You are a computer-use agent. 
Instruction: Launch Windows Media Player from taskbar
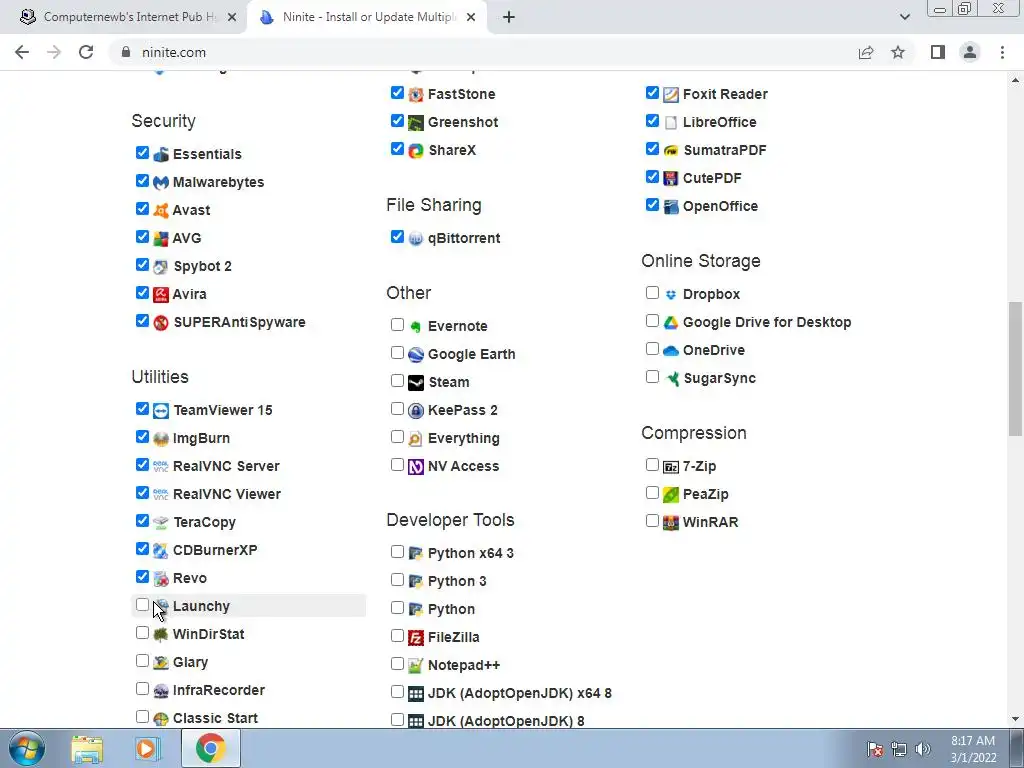148,748
